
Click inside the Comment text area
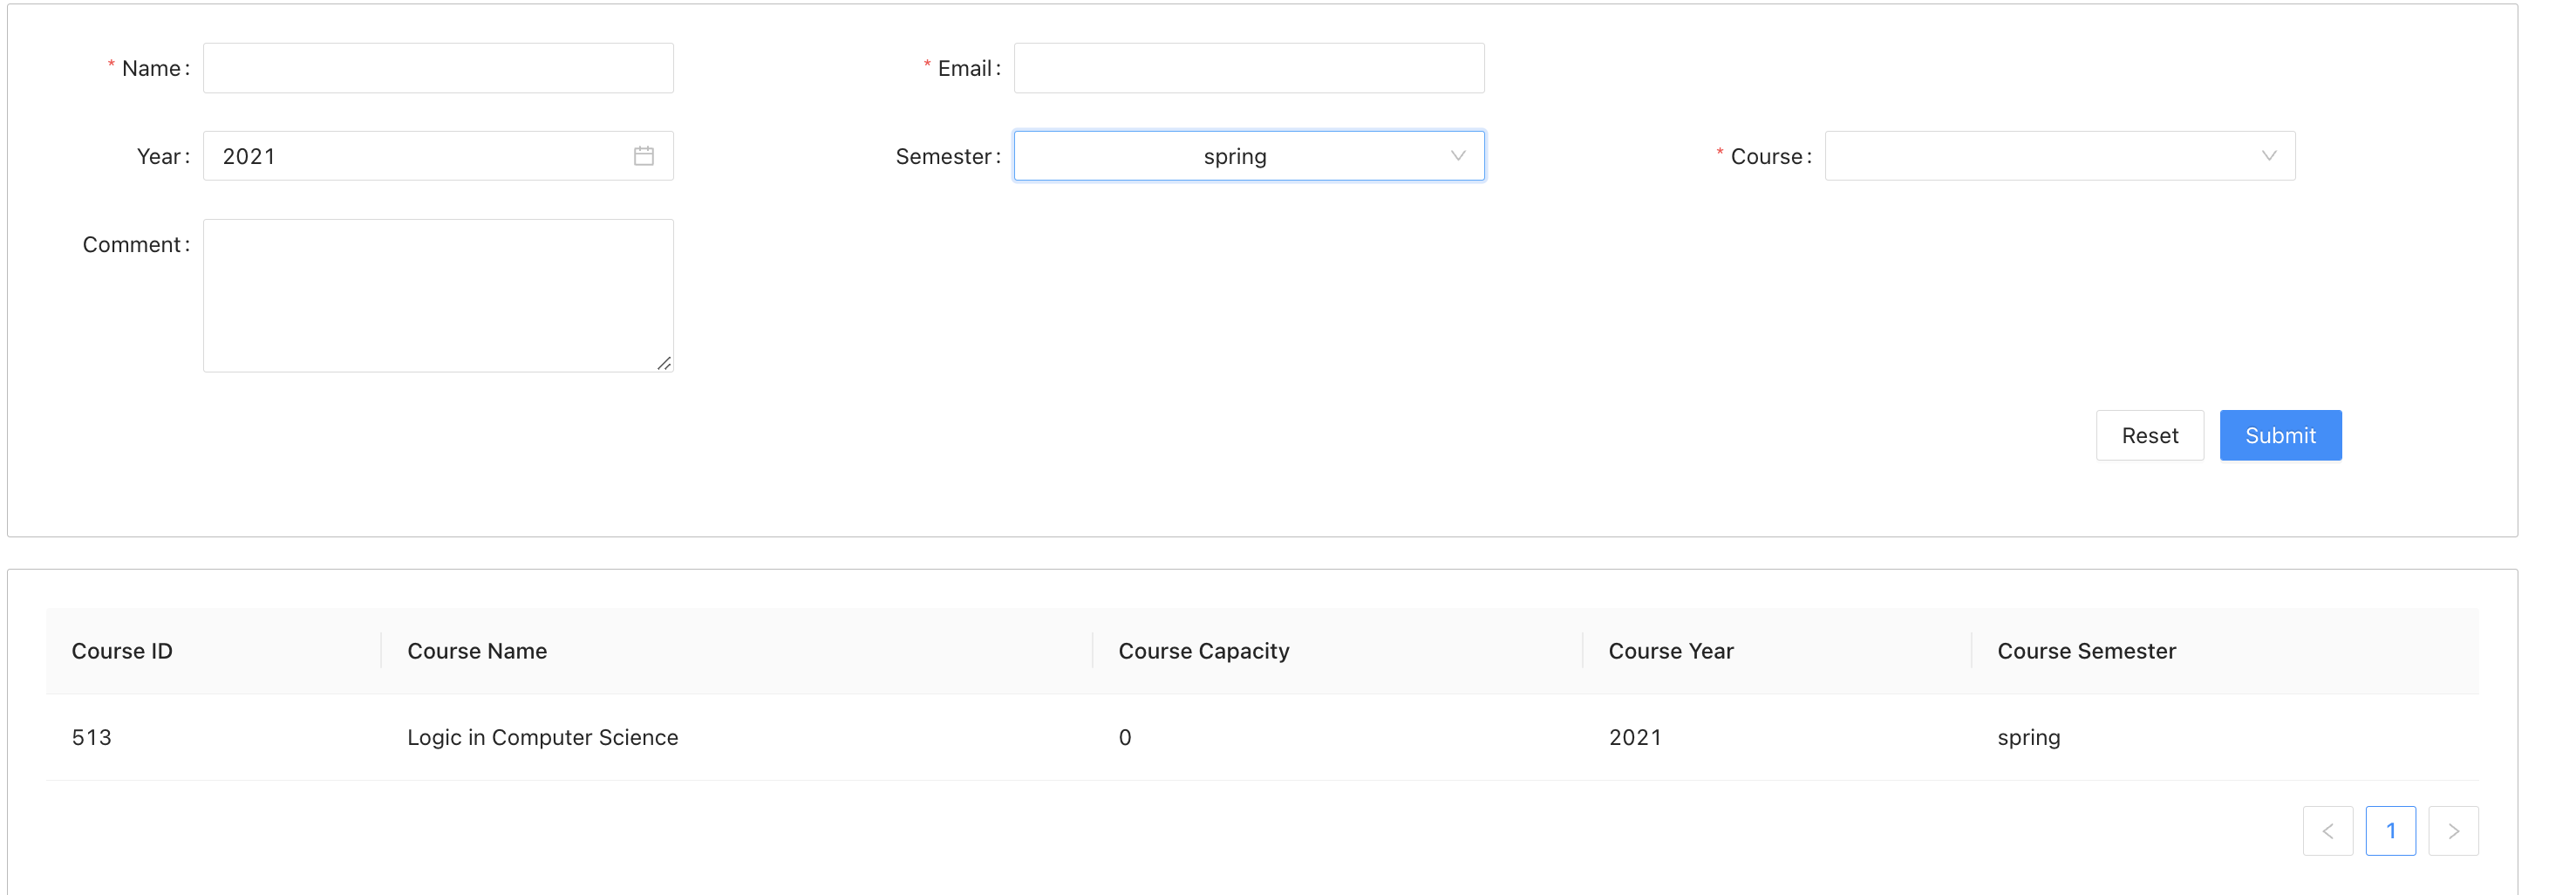coord(437,295)
